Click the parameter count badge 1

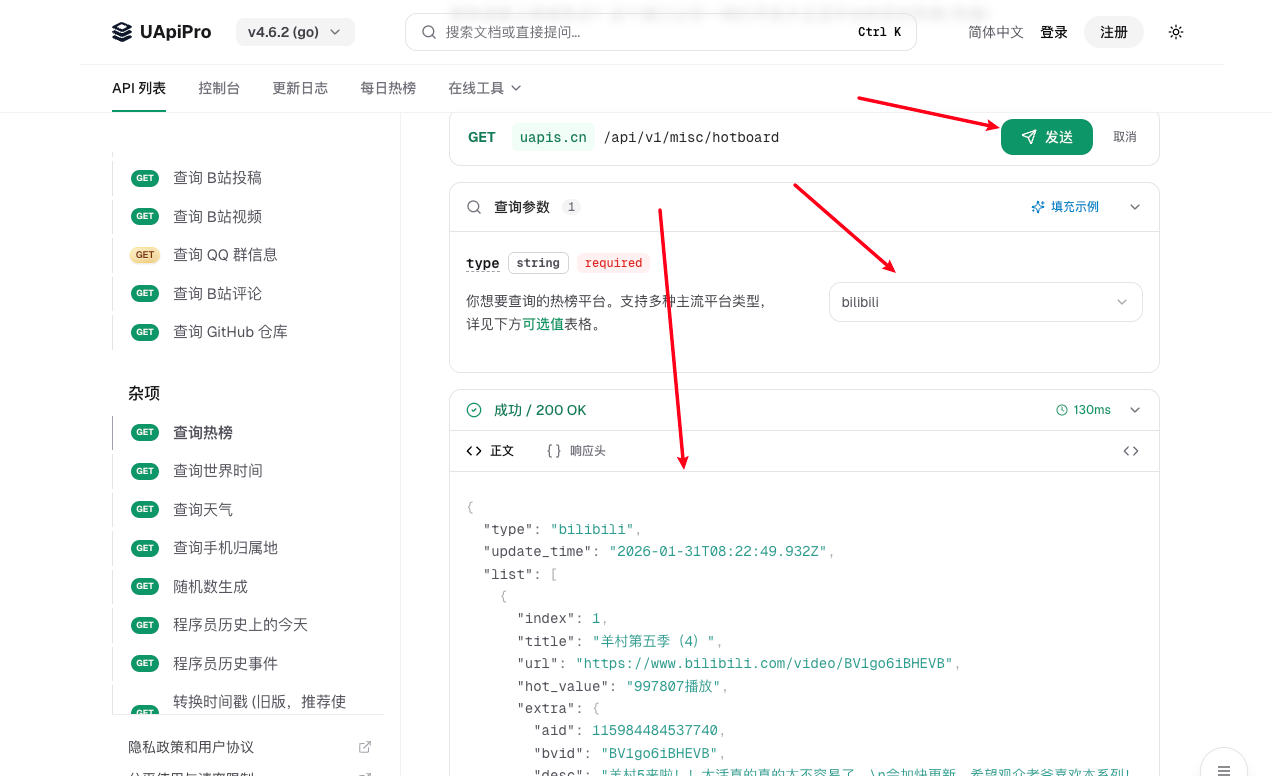(571, 207)
